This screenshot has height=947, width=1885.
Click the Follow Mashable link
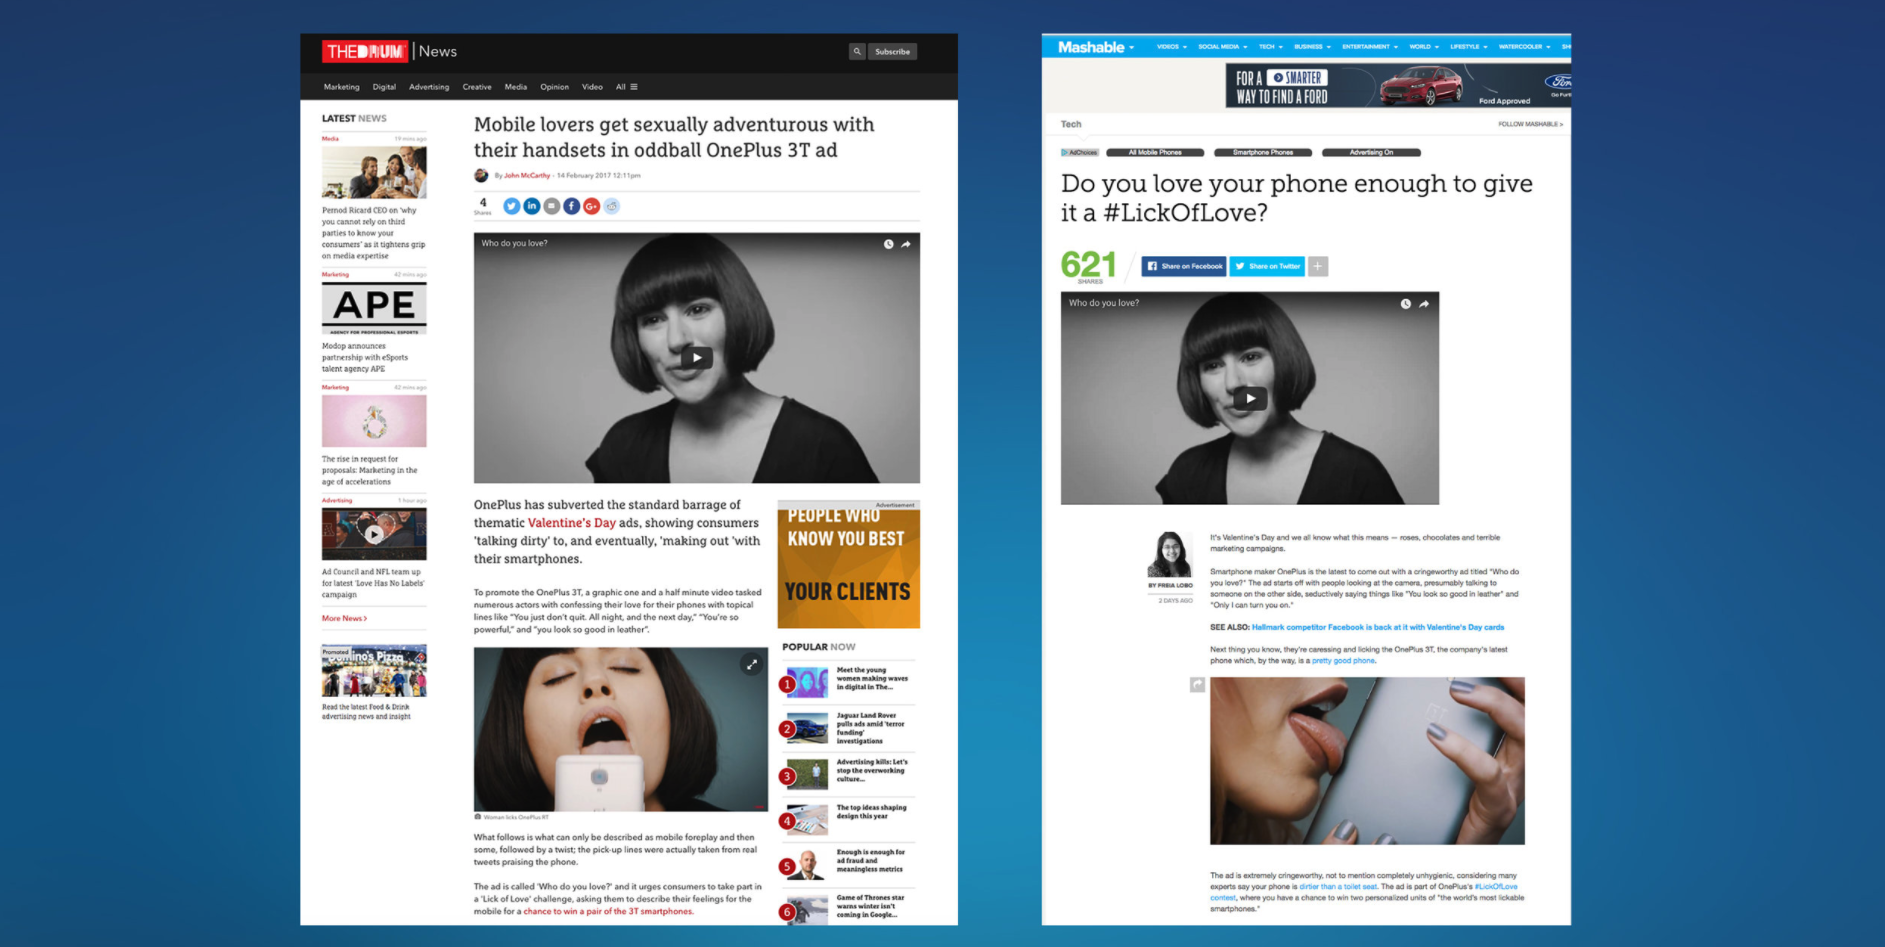pos(1530,124)
